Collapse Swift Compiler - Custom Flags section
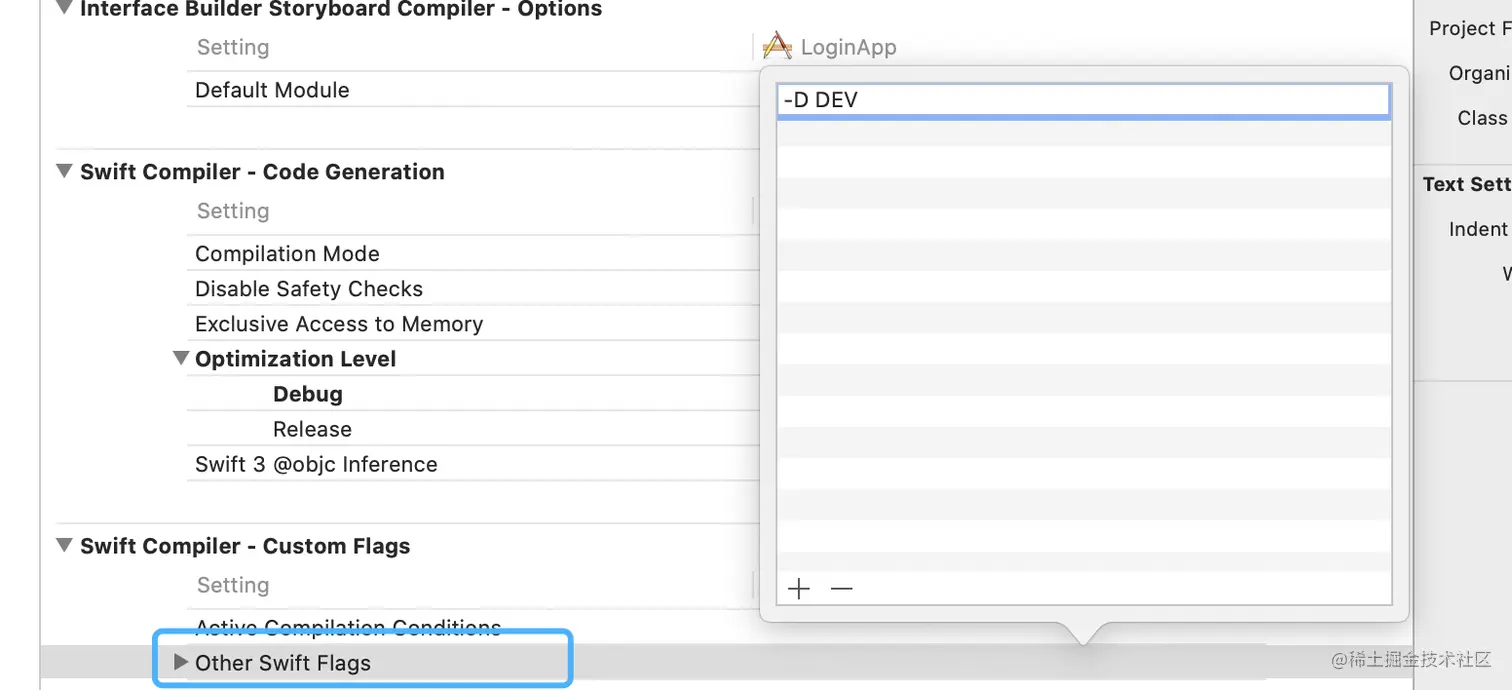The height and width of the screenshot is (690, 1512). coord(65,545)
